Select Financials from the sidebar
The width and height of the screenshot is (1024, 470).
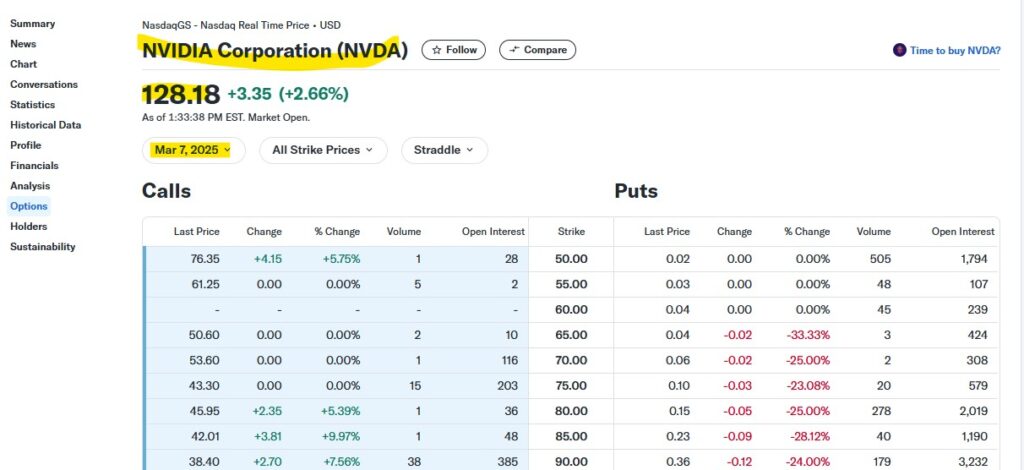point(34,166)
